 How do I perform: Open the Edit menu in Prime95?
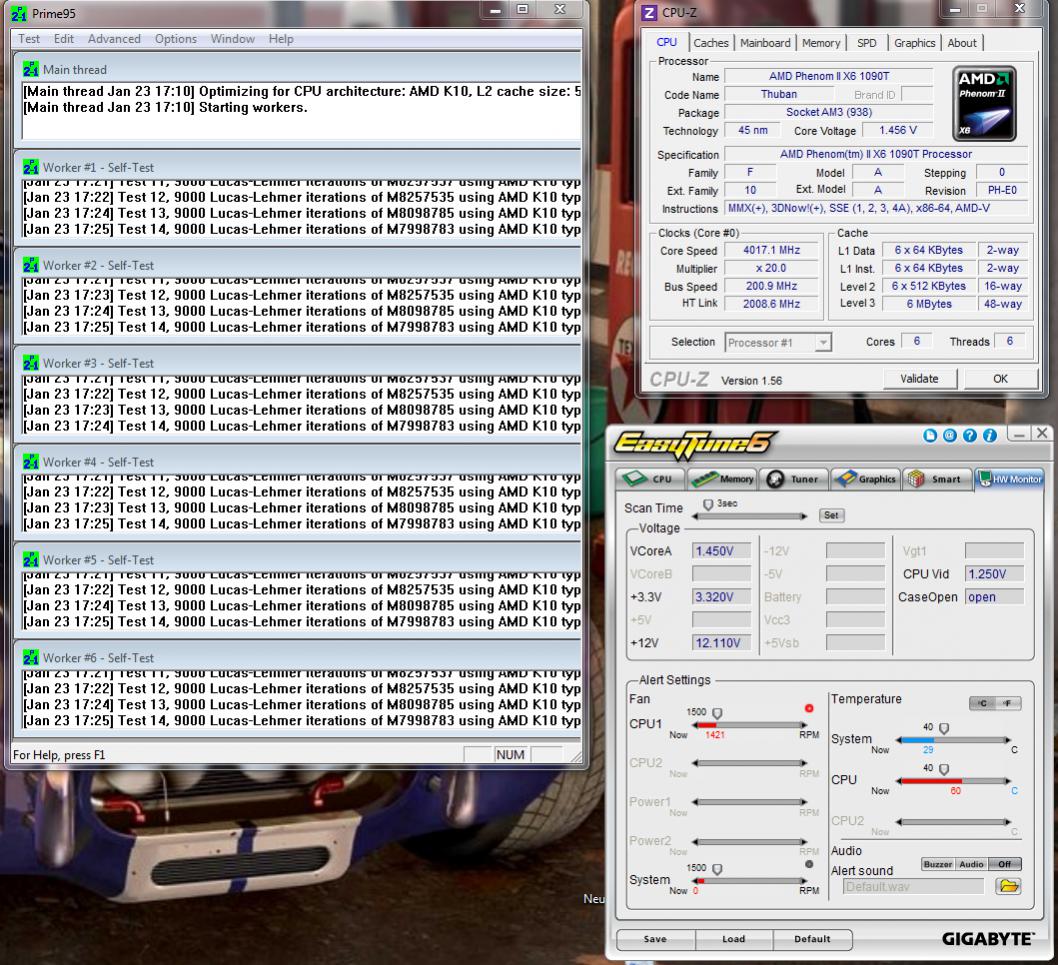click(64, 38)
